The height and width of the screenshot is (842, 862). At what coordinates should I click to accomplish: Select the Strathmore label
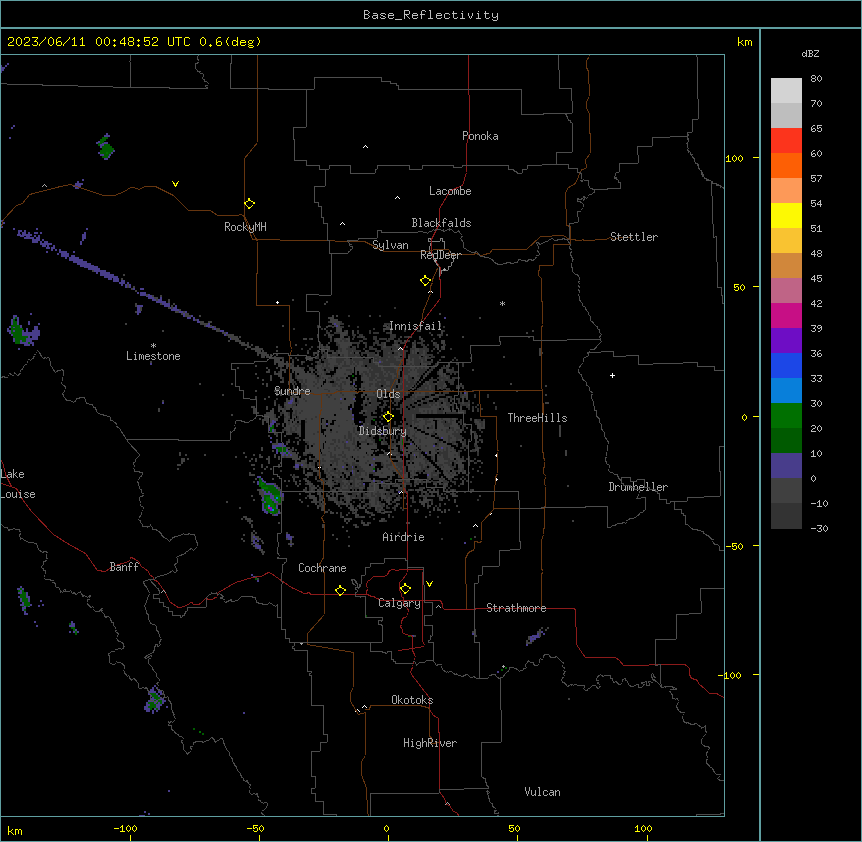516,608
